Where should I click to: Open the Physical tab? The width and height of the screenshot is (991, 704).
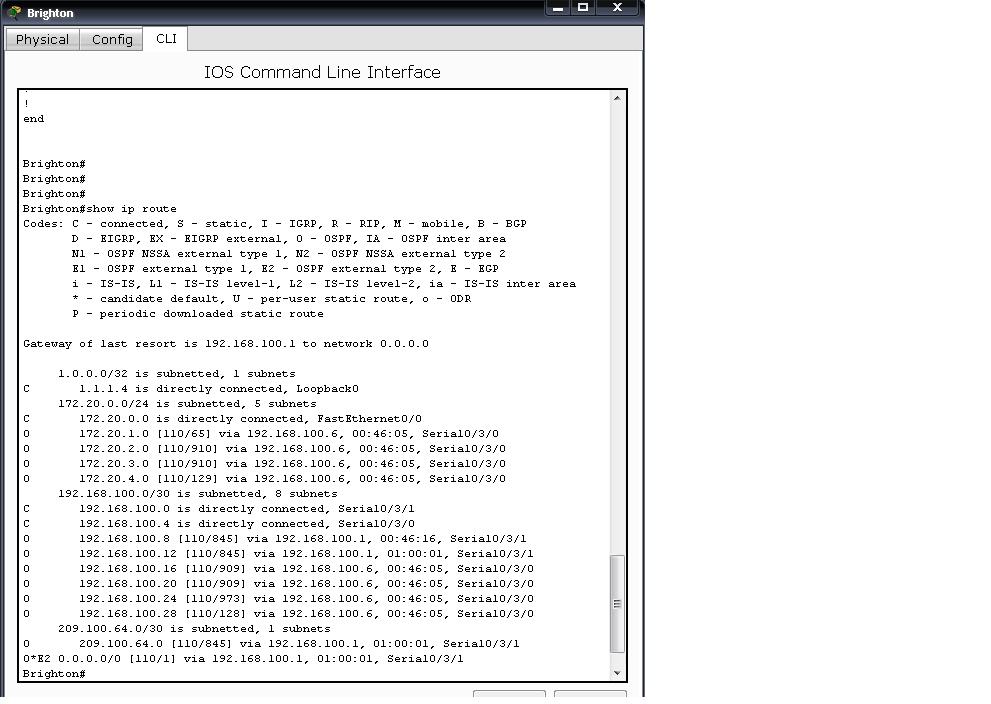[x=42, y=39]
